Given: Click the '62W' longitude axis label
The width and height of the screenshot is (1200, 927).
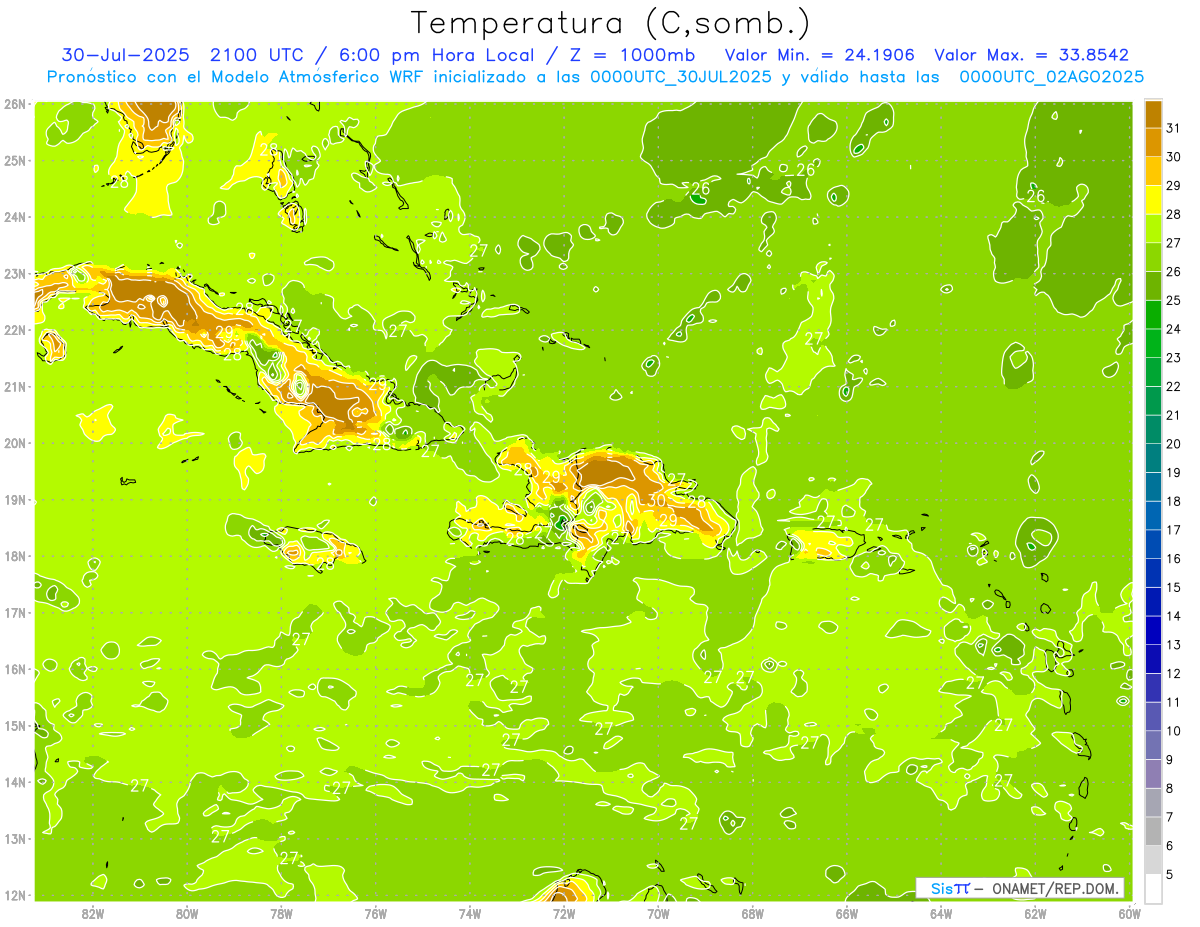Looking at the screenshot, I should [x=1035, y=913].
